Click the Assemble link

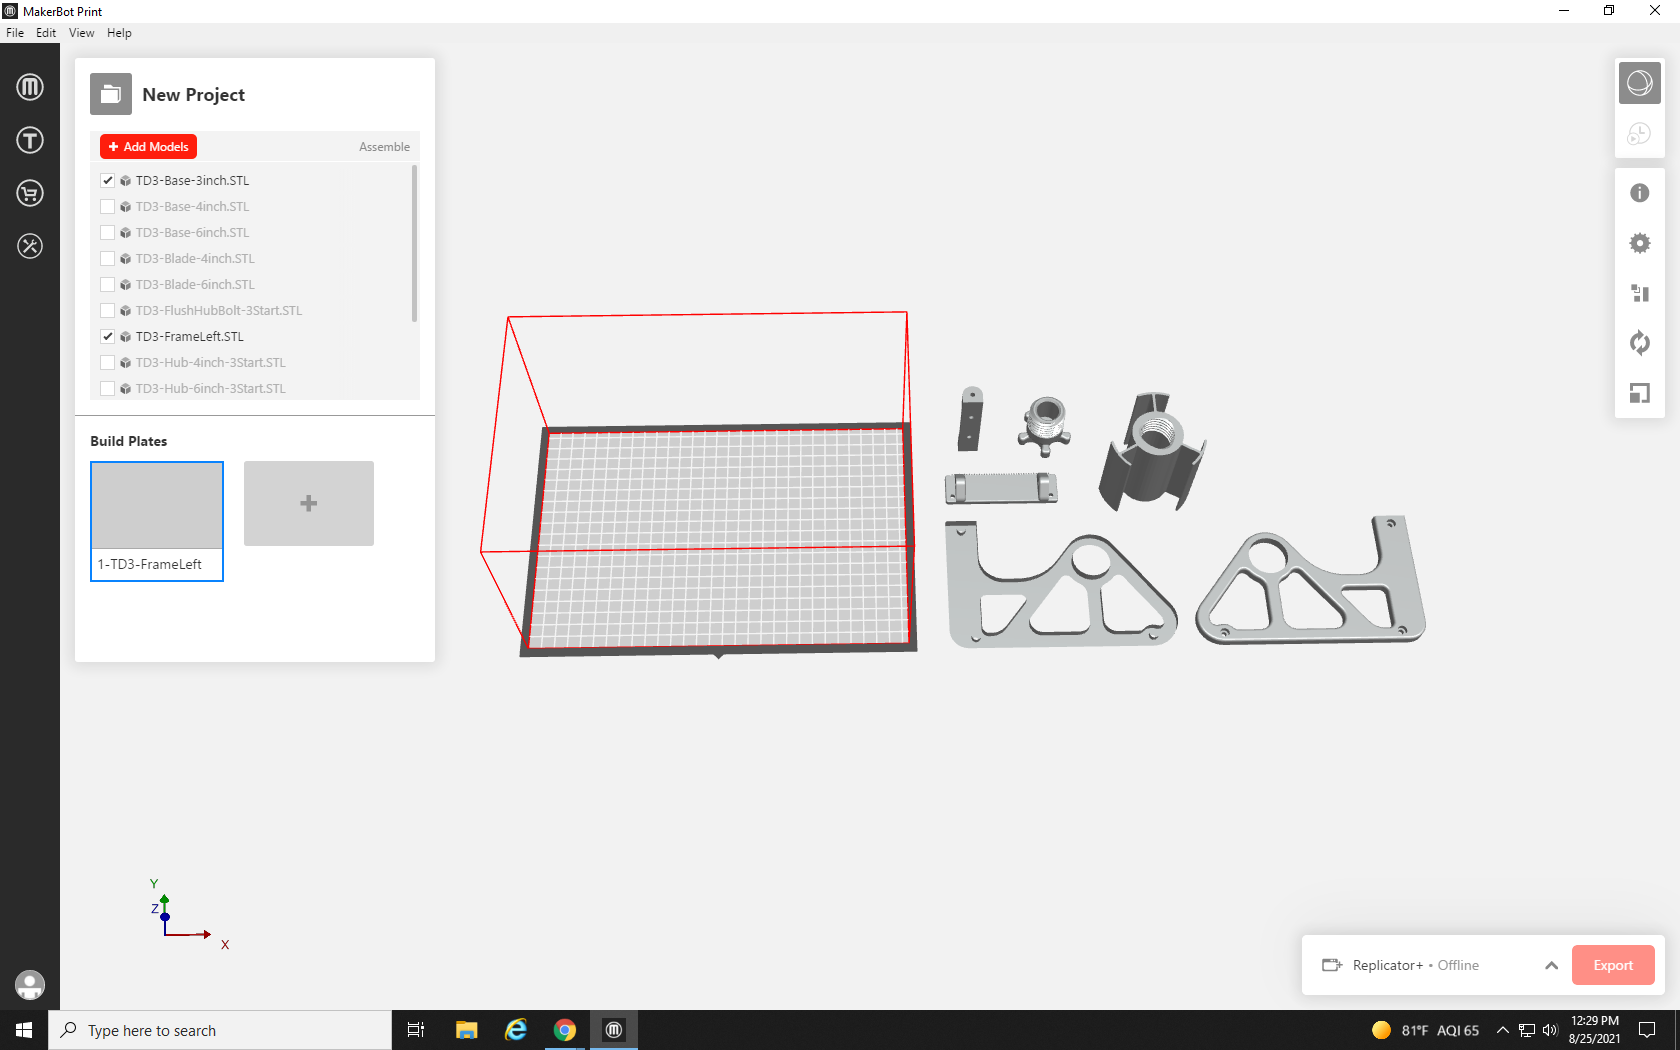click(384, 147)
